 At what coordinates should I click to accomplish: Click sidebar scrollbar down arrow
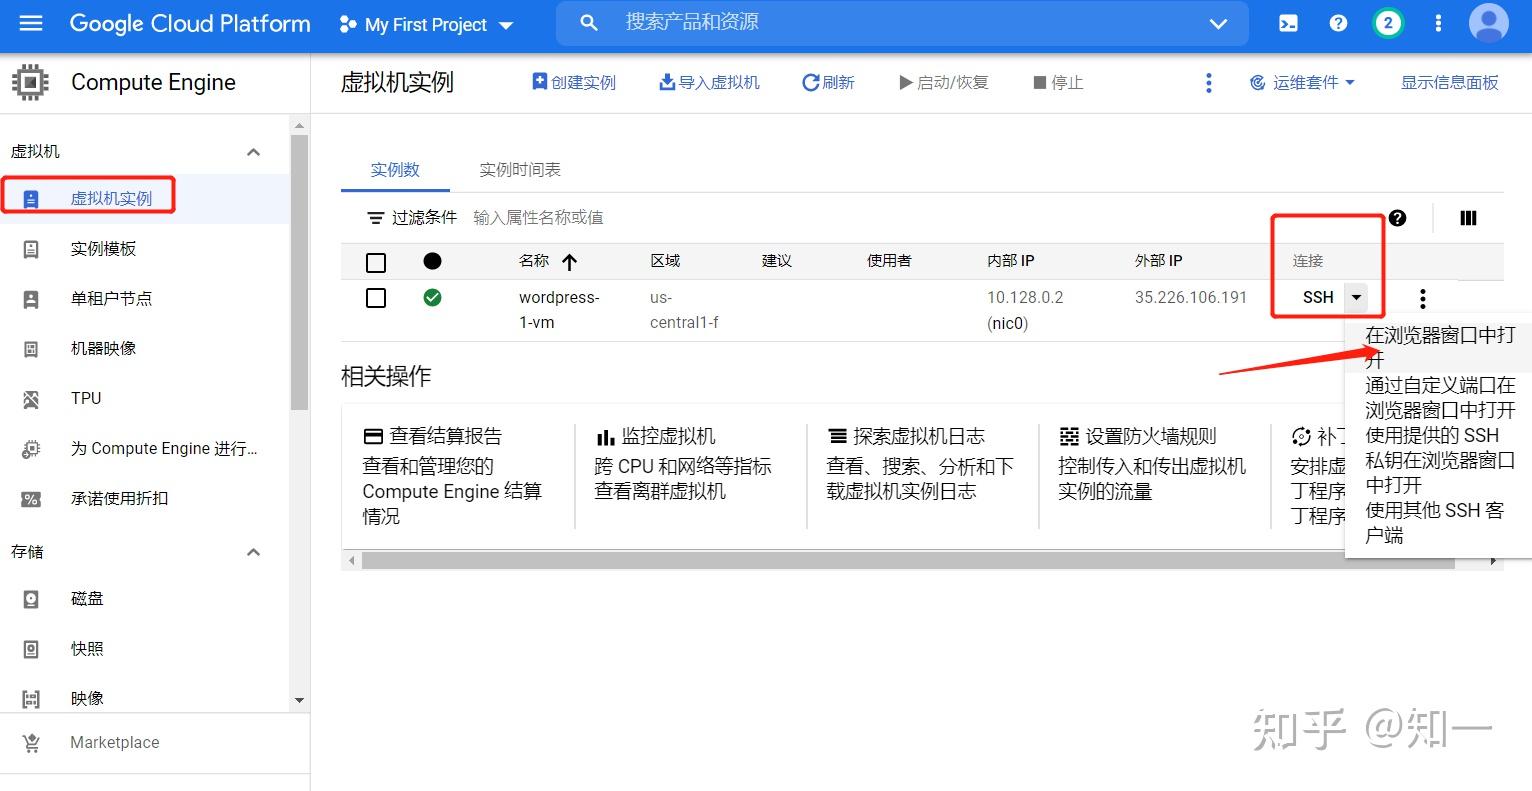tap(299, 701)
